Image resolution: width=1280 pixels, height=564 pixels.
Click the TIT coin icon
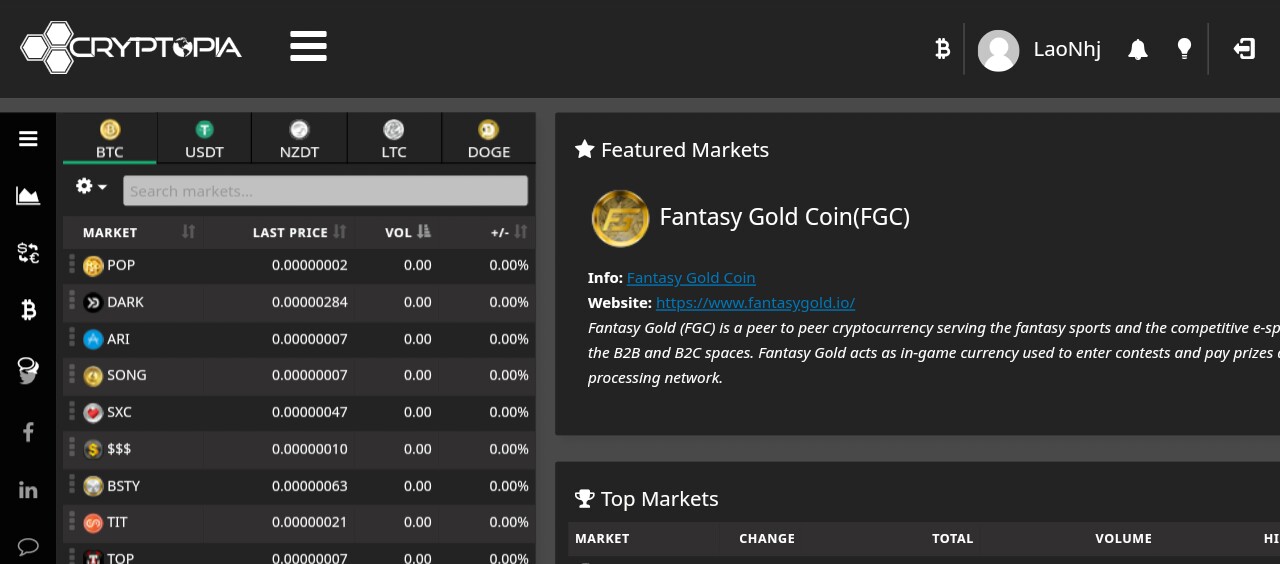point(93,523)
